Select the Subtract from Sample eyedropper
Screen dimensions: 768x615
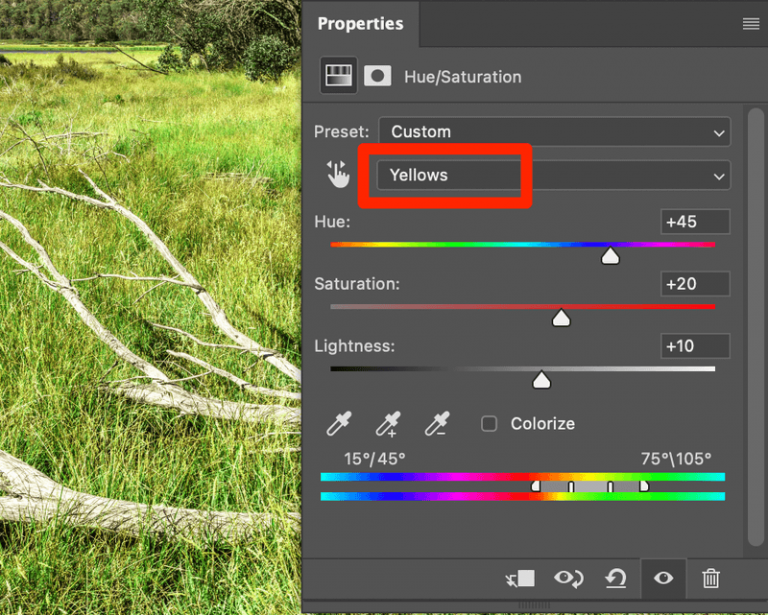pos(437,424)
